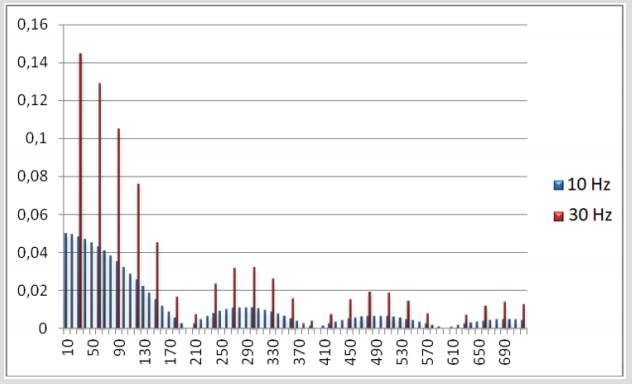Click the x-axis label 570
Image resolution: width=632 pixels, height=384 pixels.
428,351
